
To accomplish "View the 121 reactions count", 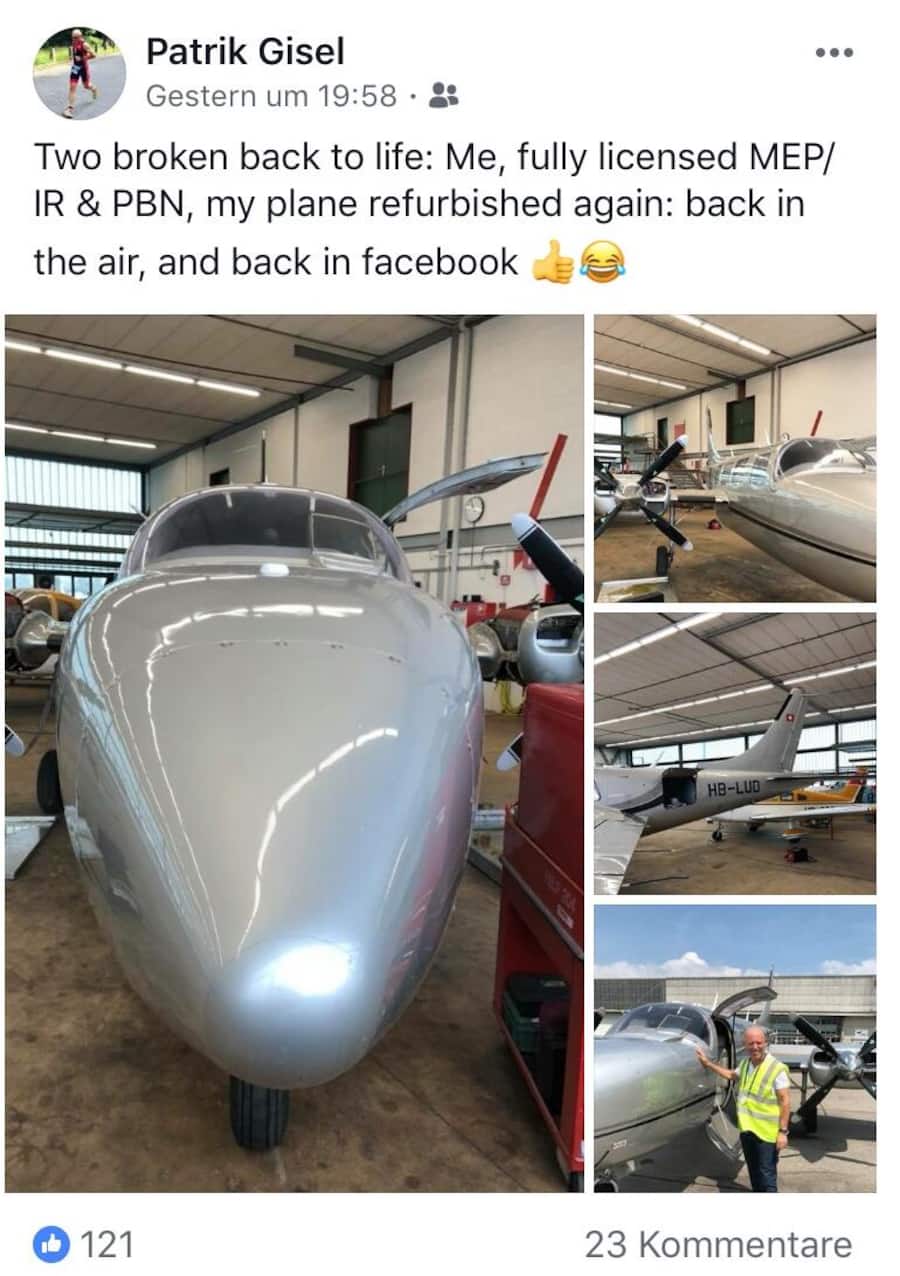I will click(106, 1245).
